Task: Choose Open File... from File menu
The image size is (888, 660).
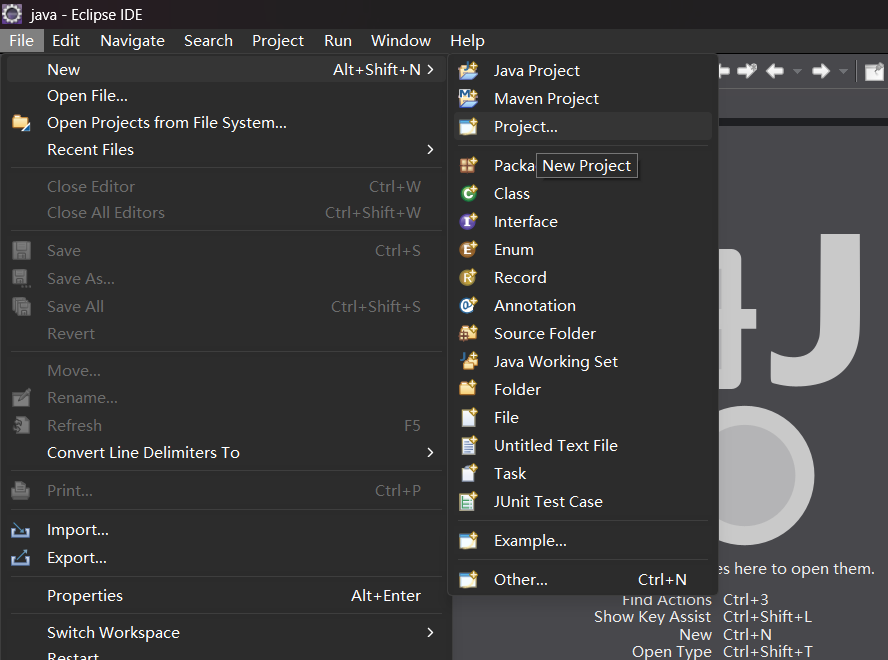Action: point(225,96)
